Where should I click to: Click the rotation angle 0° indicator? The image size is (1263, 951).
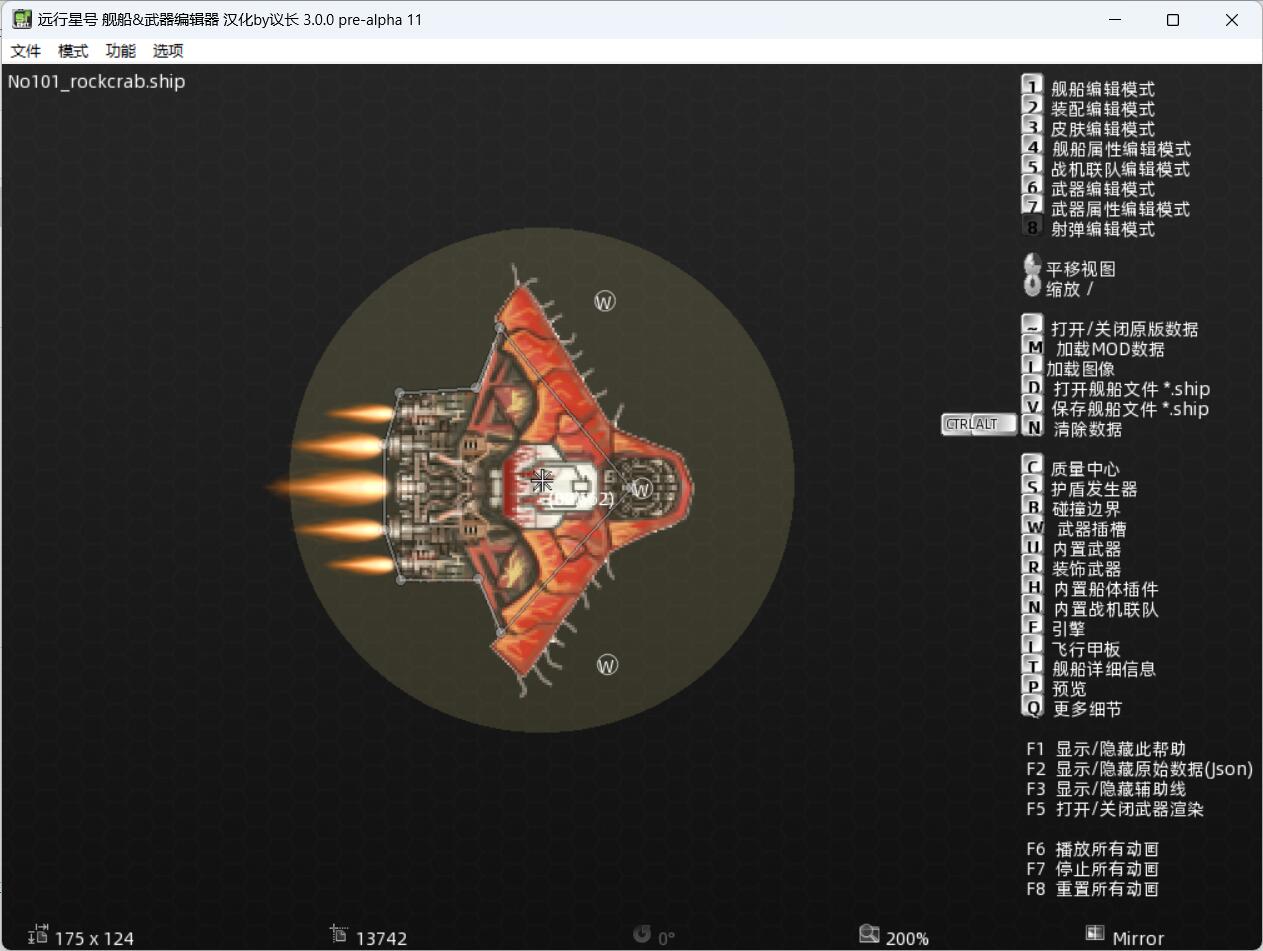(x=656, y=937)
